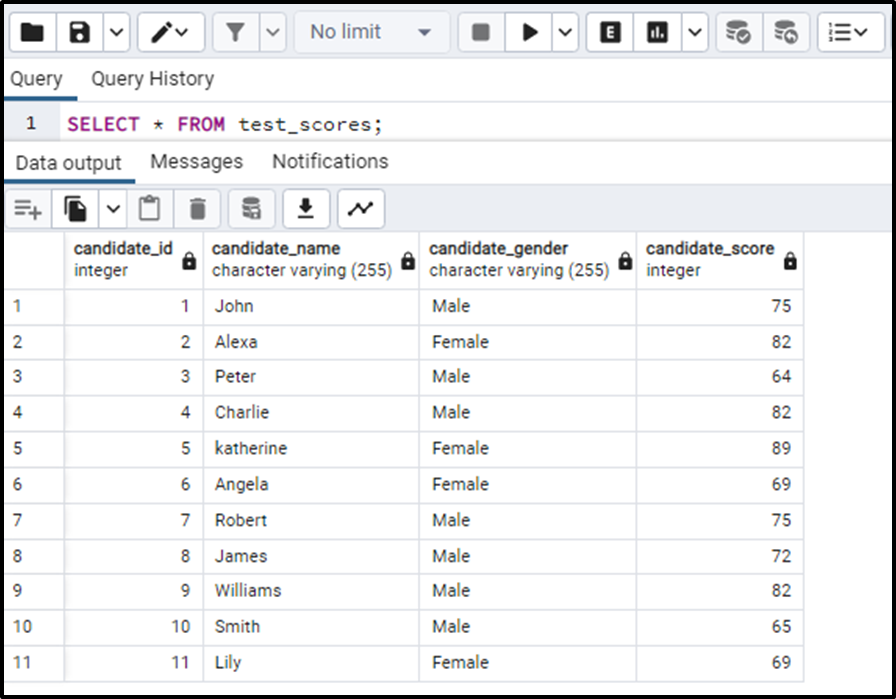Delete the selected rows
Screen dimensions: 896x699
pos(196,208)
